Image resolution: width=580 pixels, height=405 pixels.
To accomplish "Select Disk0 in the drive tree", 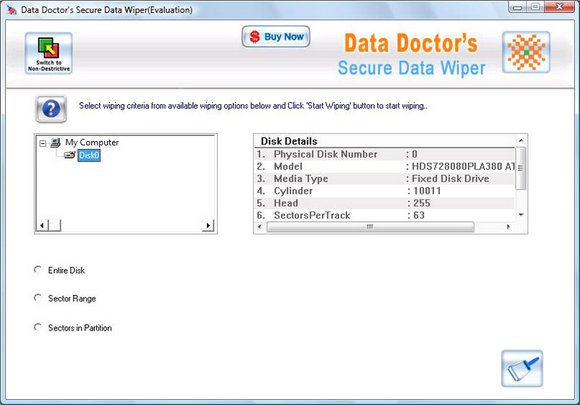I will tap(89, 155).
